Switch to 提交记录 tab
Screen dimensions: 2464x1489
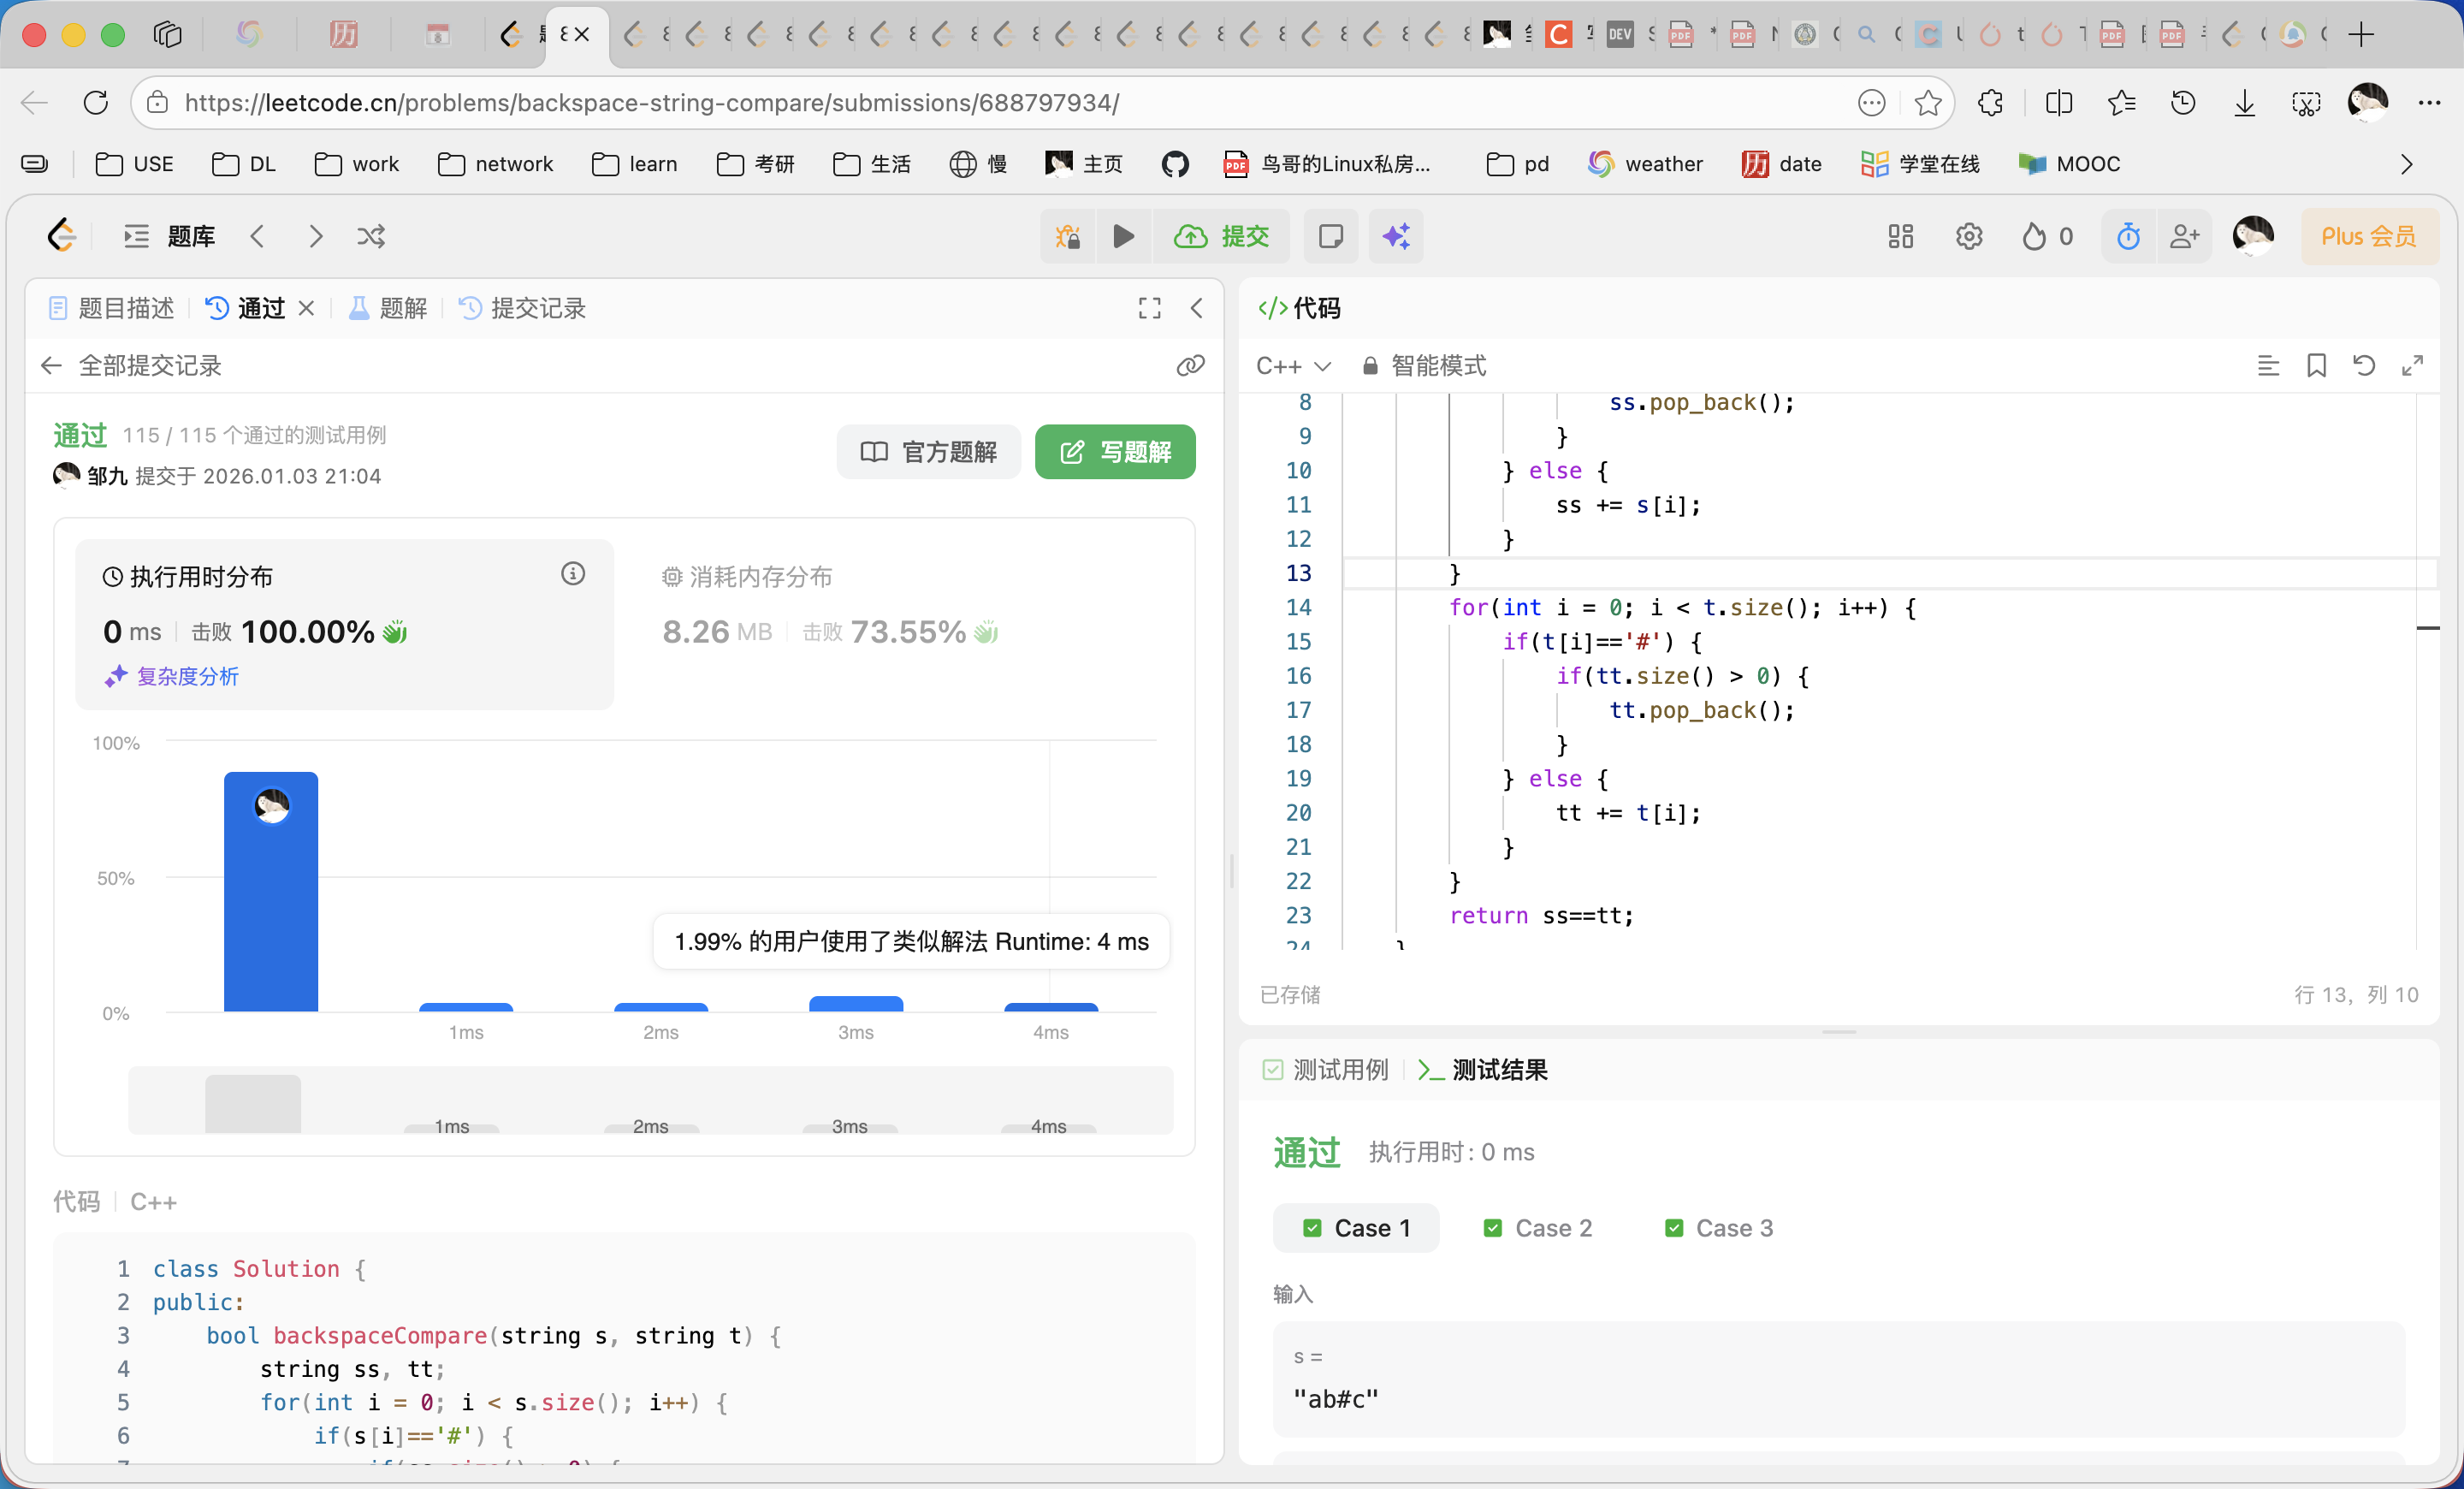coord(522,308)
